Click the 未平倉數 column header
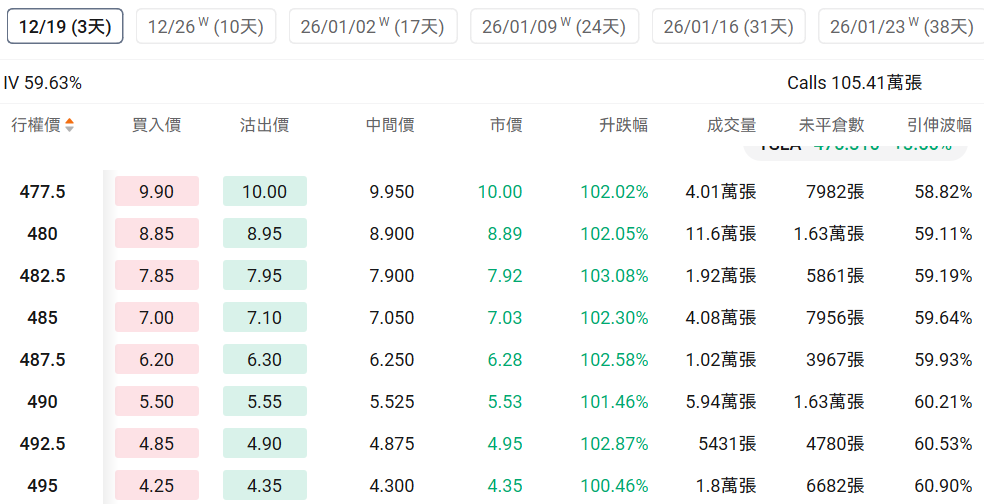This screenshot has width=984, height=504. pos(831,126)
